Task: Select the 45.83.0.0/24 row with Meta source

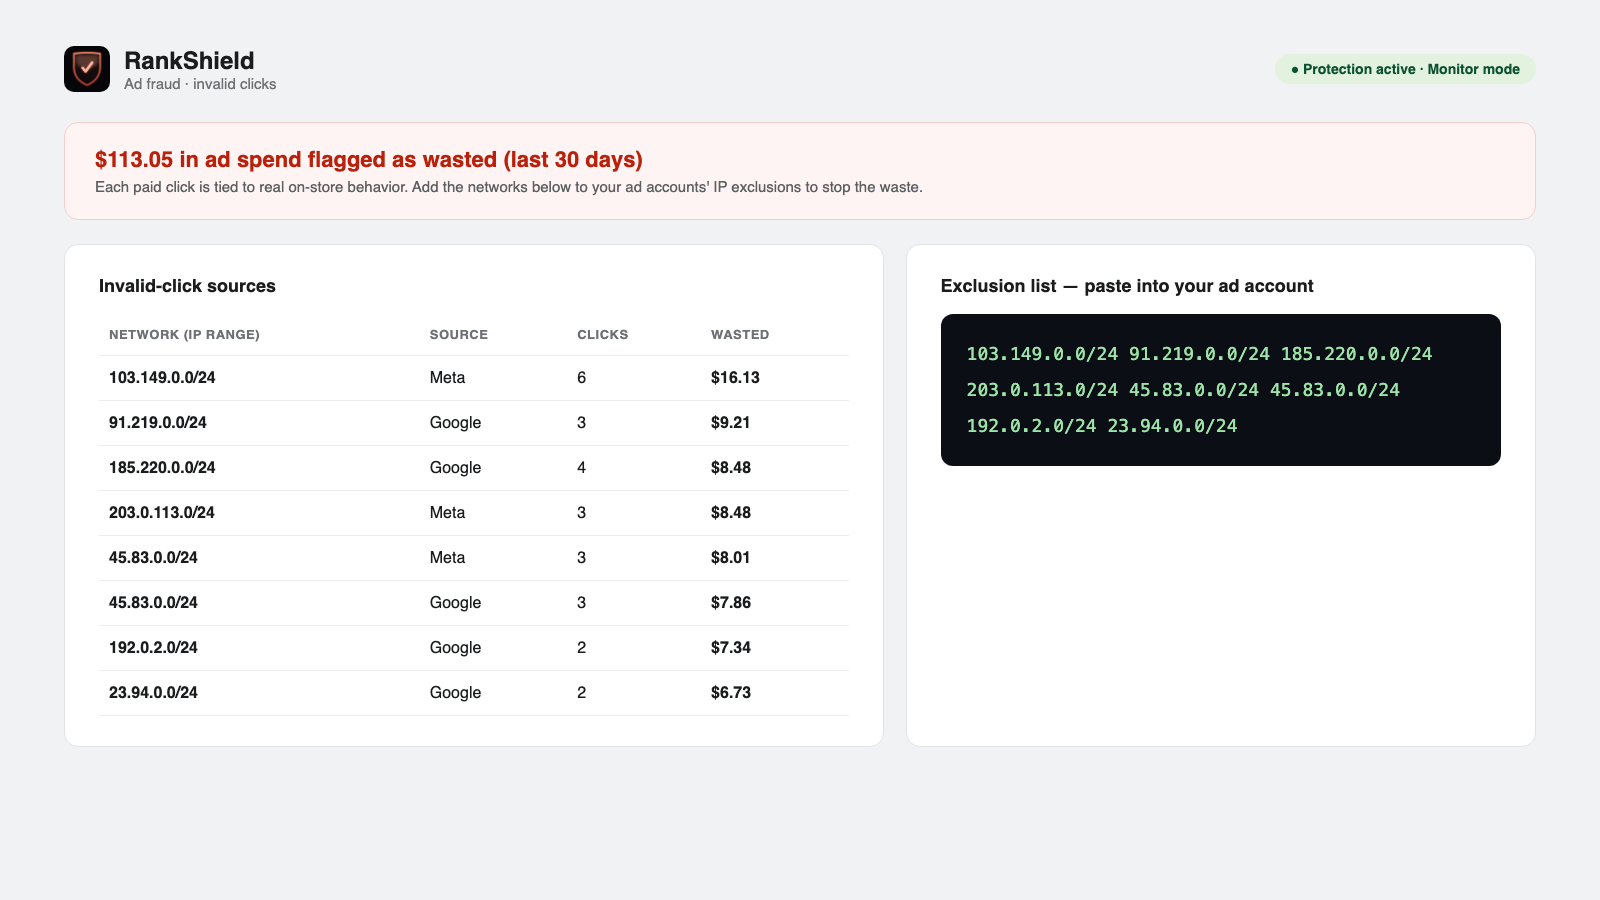Action: point(474,558)
